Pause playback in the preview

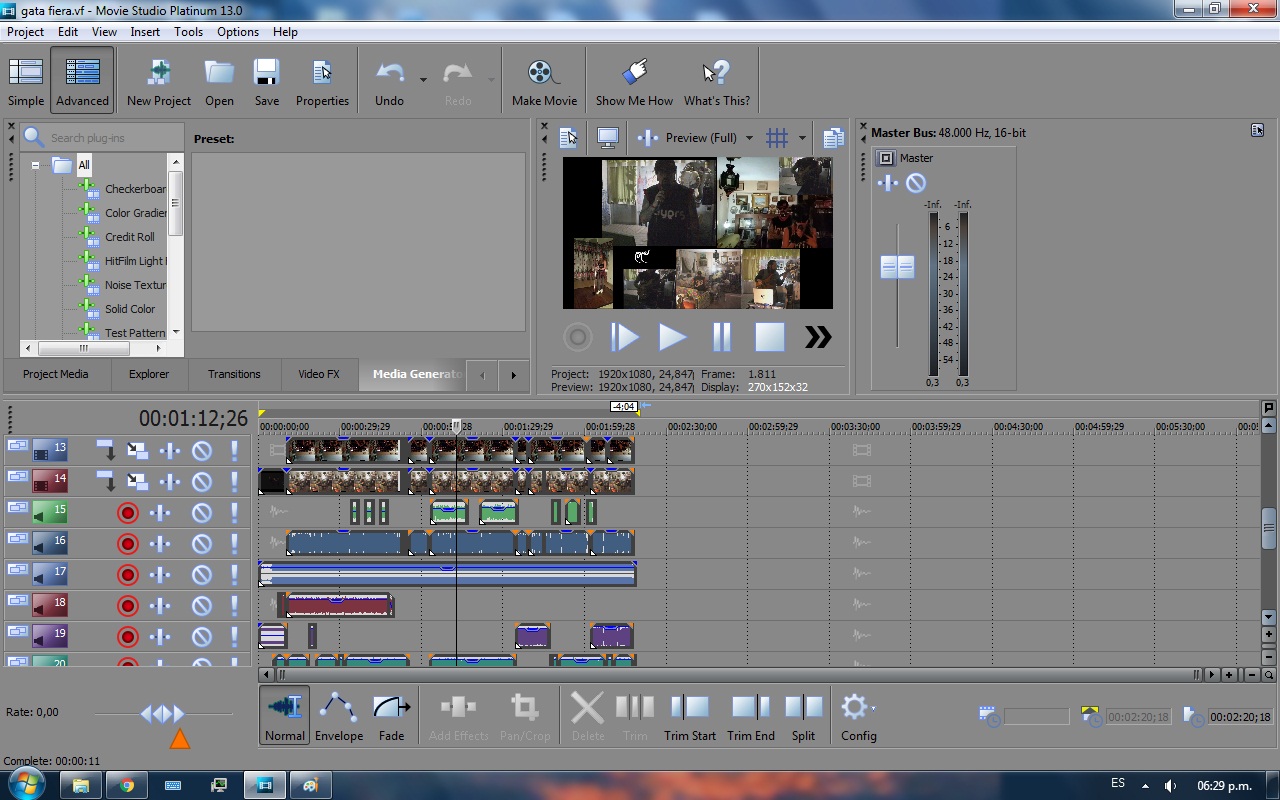pyautogui.click(x=721, y=337)
